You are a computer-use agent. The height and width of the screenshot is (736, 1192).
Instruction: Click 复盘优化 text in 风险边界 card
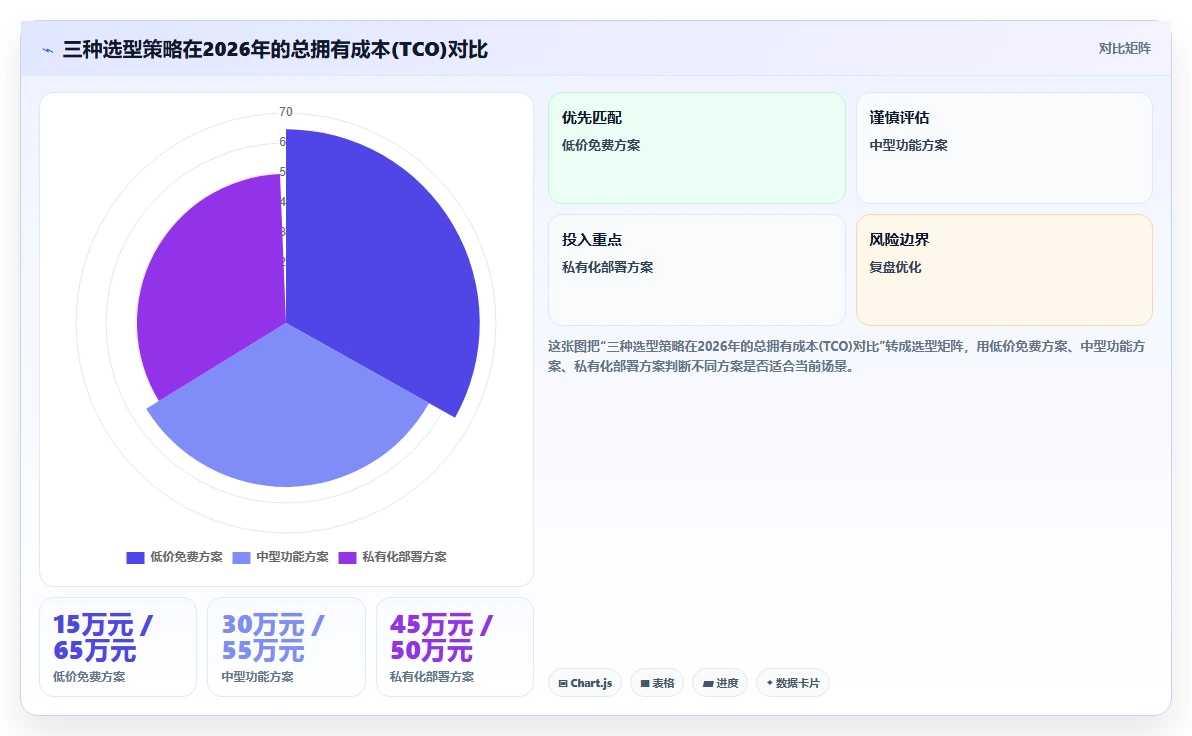[x=896, y=267]
